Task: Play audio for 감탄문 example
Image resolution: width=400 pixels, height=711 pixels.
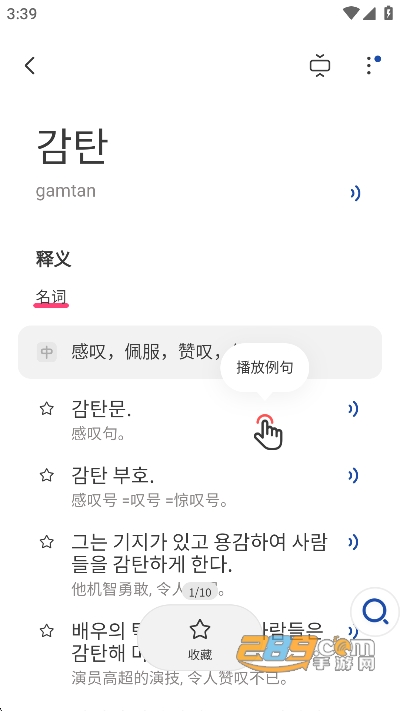Action: 353,409
